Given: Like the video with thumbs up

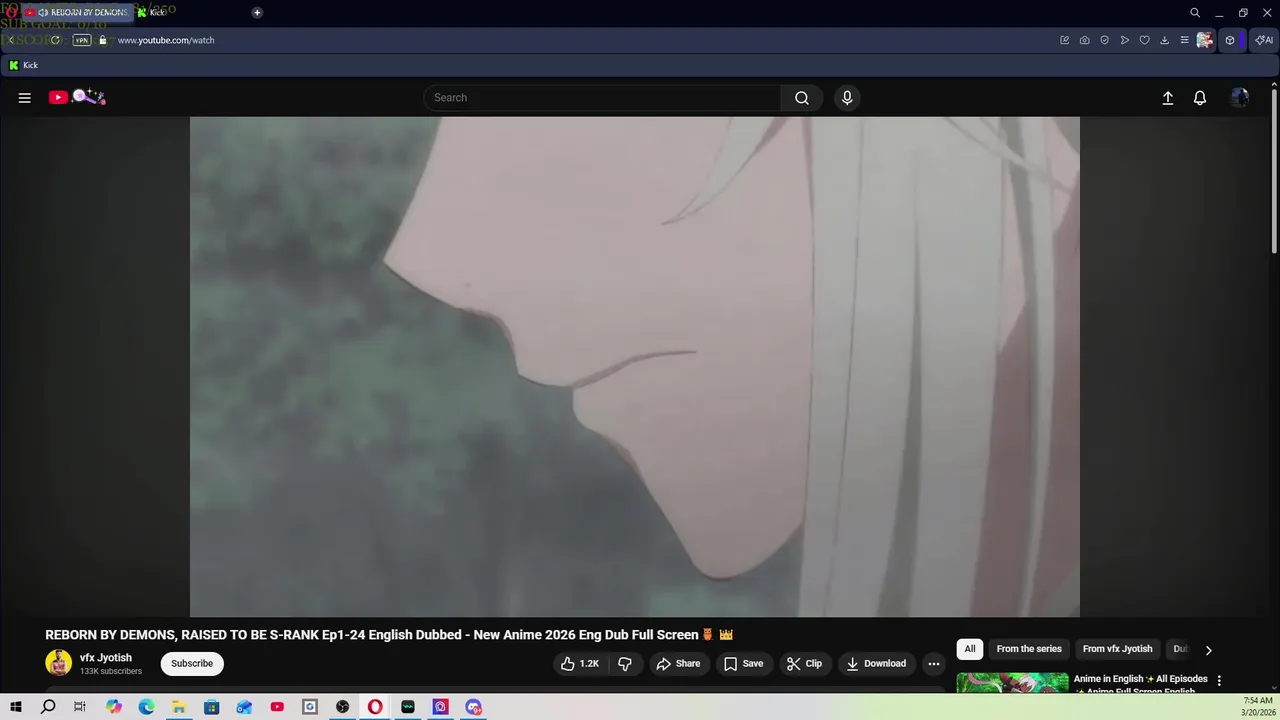Looking at the screenshot, I should coord(579,664).
